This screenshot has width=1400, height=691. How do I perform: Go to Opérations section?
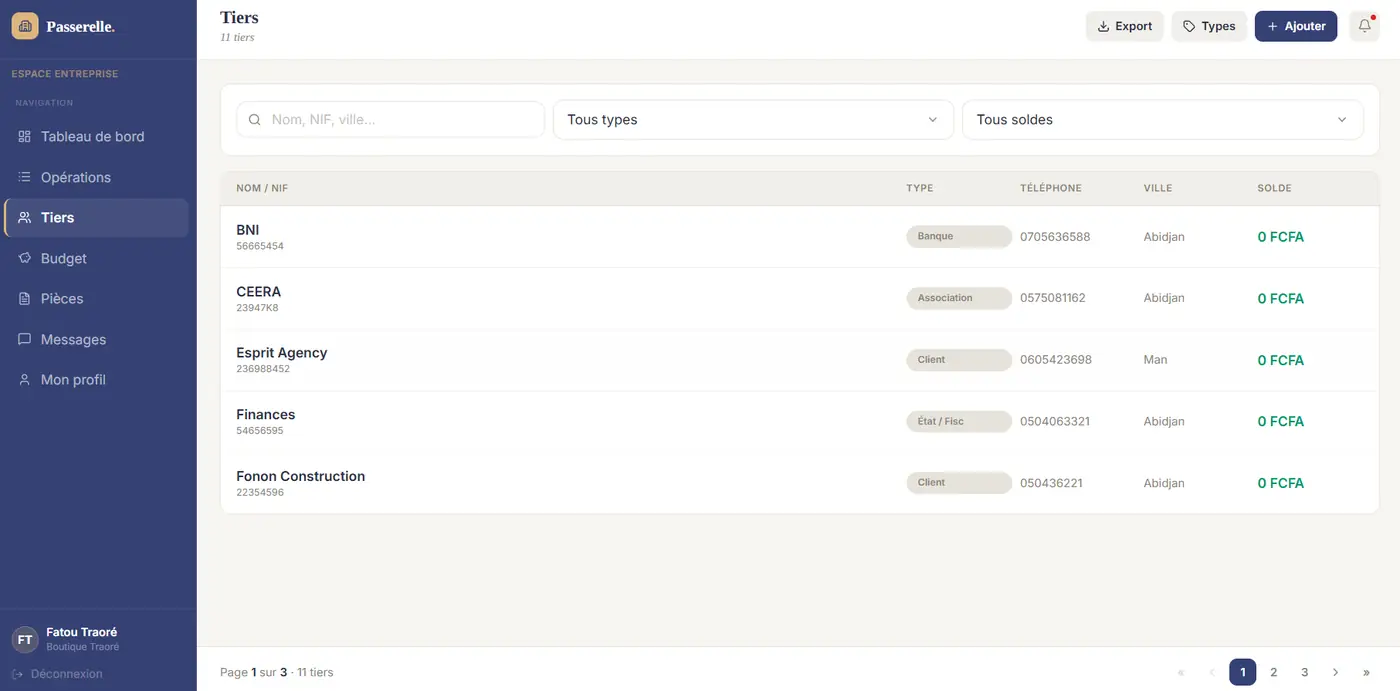96,177
